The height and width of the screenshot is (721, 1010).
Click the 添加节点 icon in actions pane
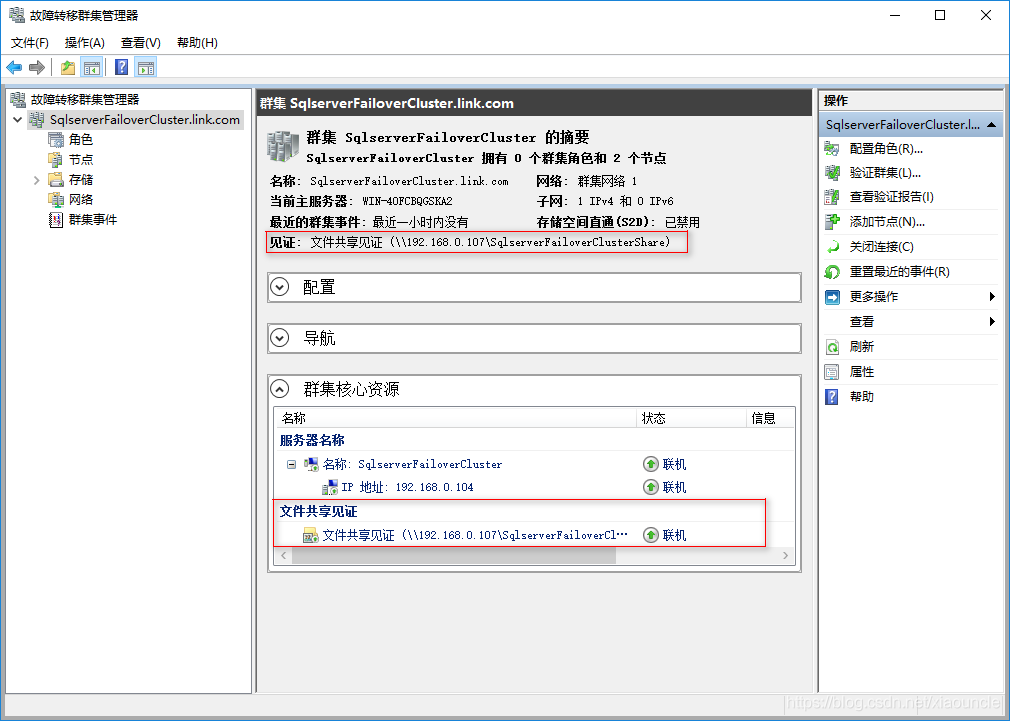pos(832,222)
